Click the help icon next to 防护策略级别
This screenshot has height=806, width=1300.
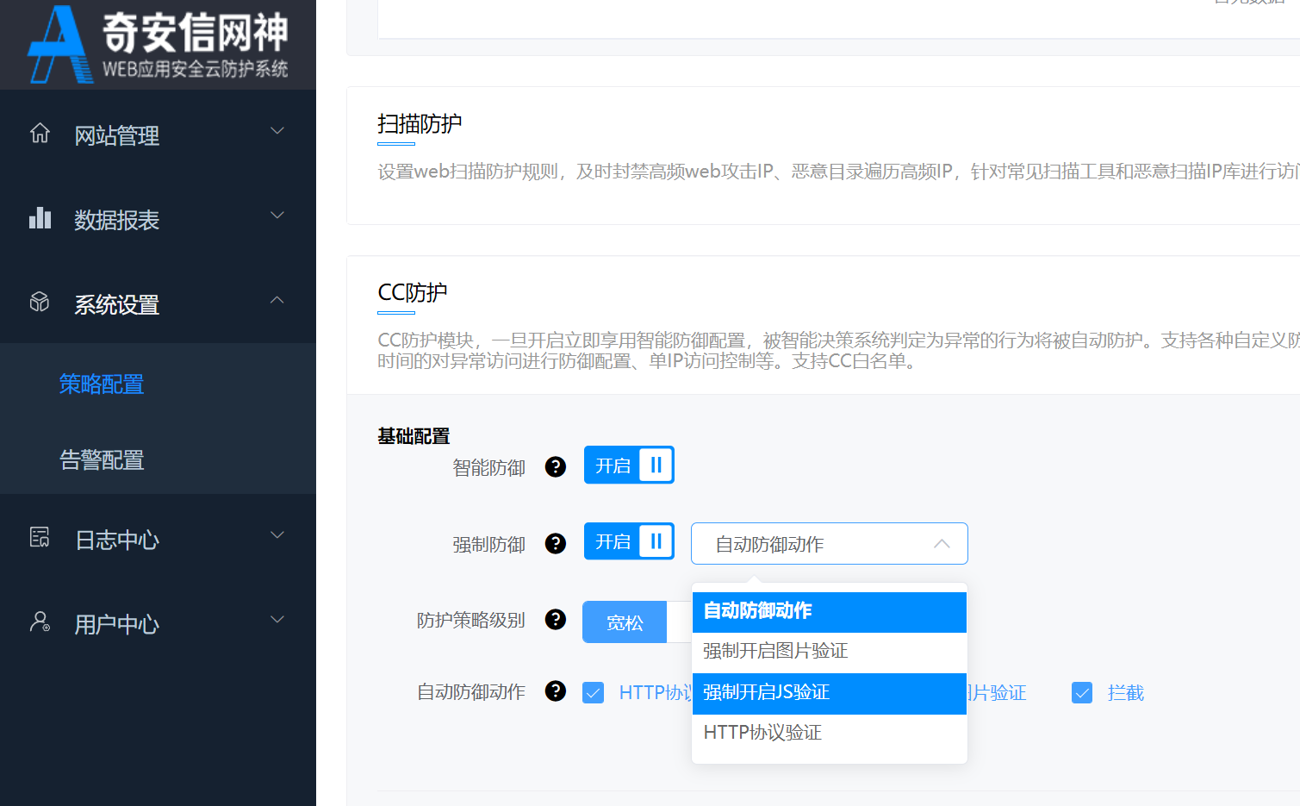coord(555,620)
